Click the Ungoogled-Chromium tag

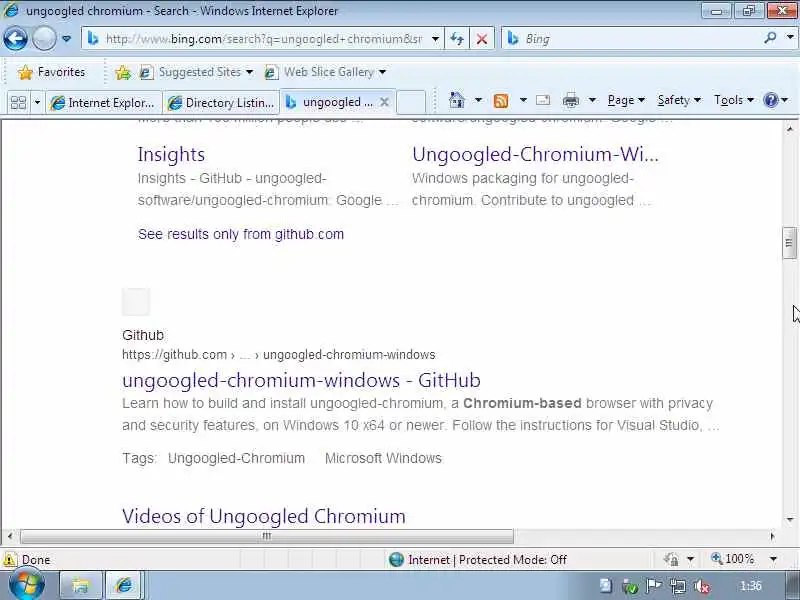236,458
